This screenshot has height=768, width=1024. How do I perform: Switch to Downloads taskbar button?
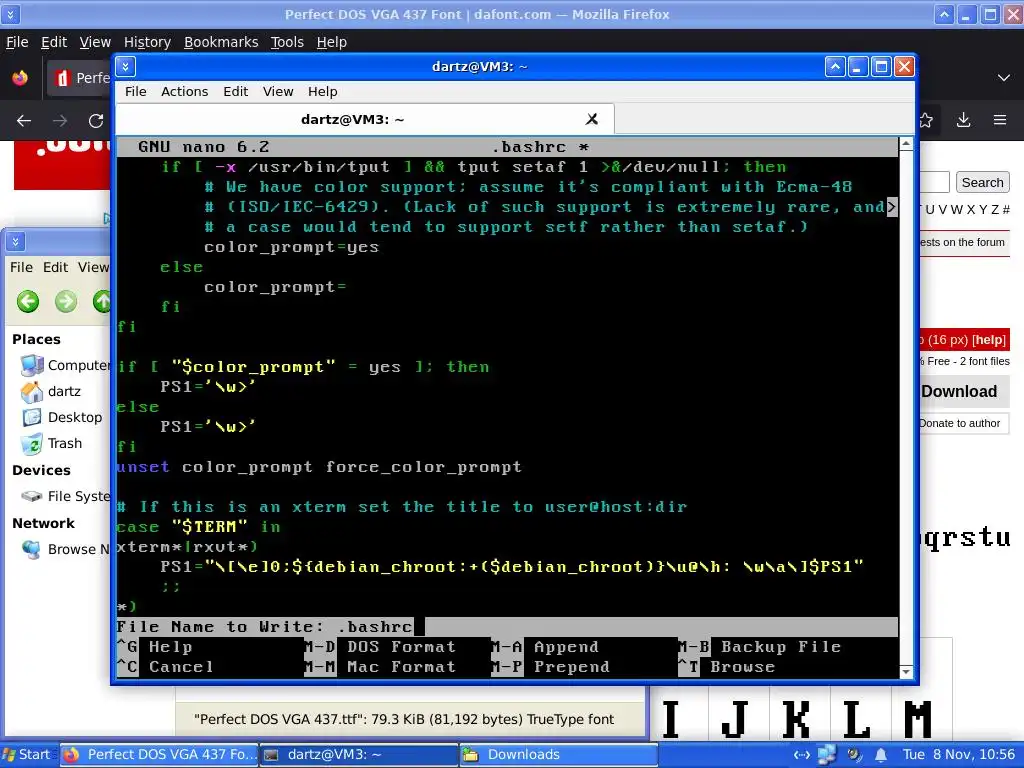pos(558,755)
